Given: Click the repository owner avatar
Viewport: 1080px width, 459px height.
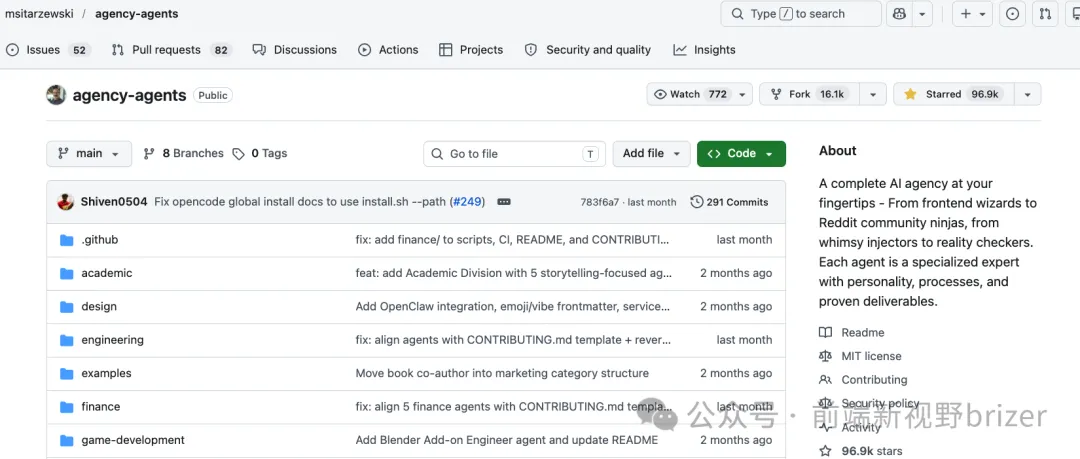Looking at the screenshot, I should [56, 95].
